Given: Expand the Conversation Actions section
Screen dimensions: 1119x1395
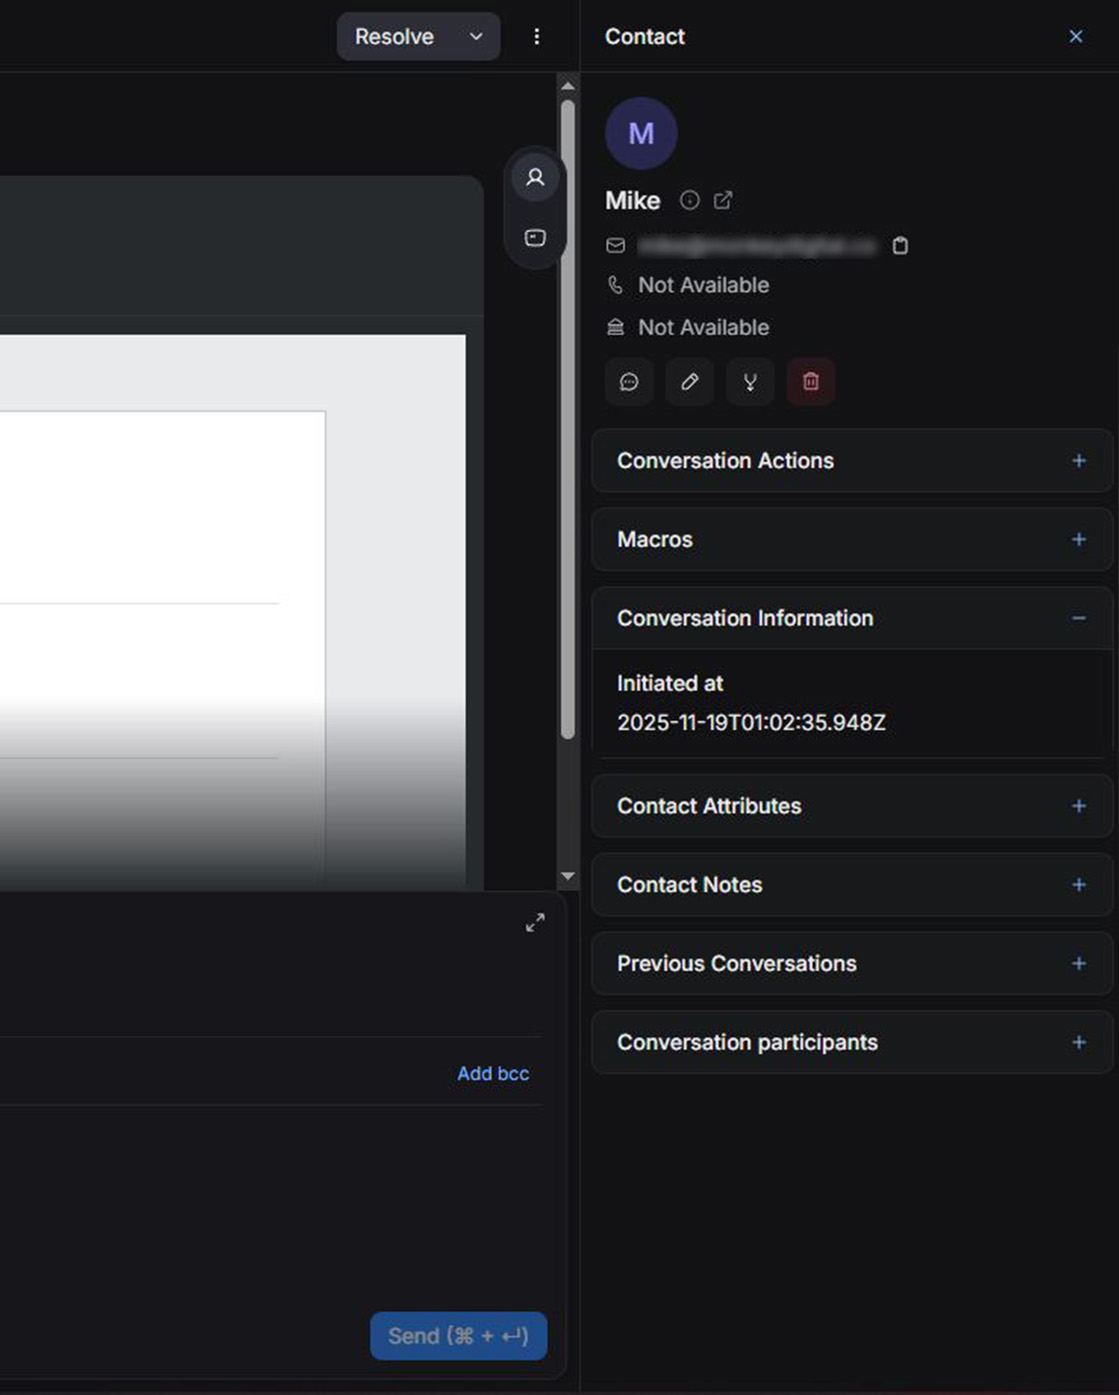Looking at the screenshot, I should pyautogui.click(x=1078, y=461).
